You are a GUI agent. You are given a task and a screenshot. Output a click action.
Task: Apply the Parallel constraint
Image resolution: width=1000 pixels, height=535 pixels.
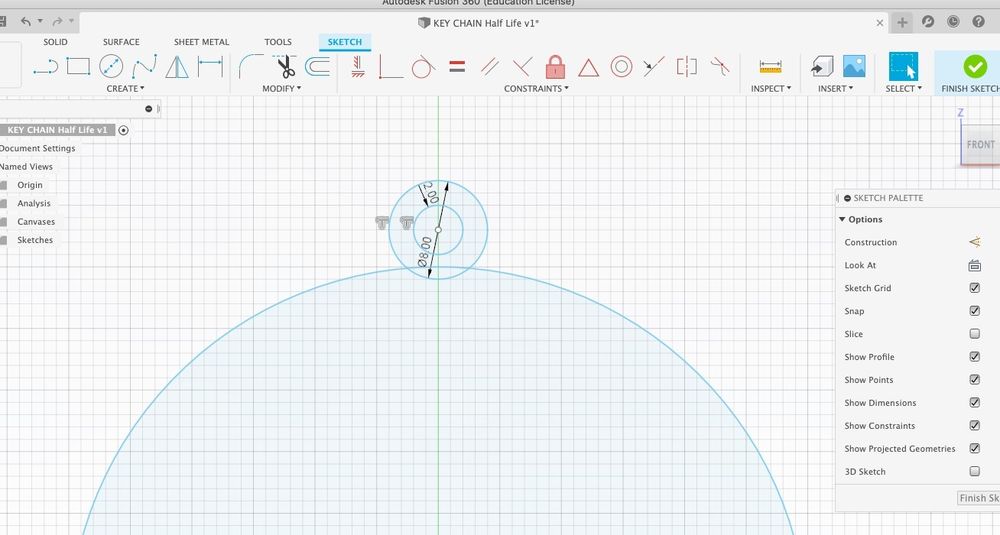click(490, 66)
